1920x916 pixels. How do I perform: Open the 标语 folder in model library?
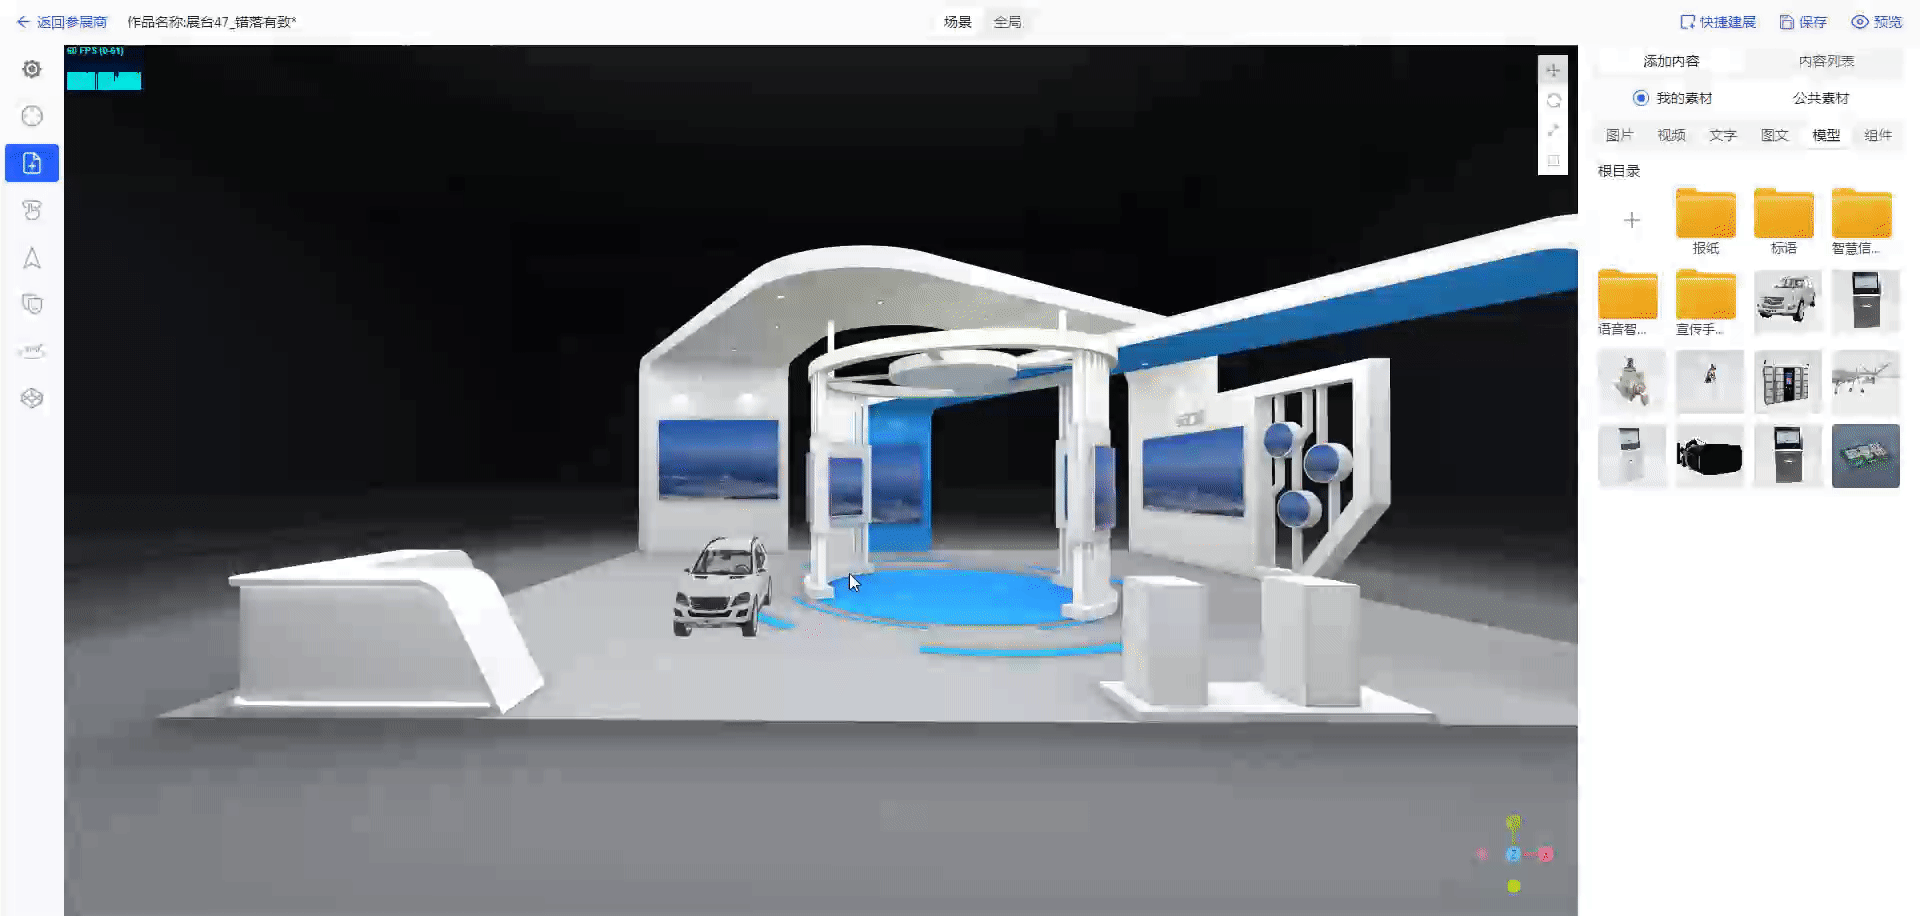pyautogui.click(x=1783, y=215)
